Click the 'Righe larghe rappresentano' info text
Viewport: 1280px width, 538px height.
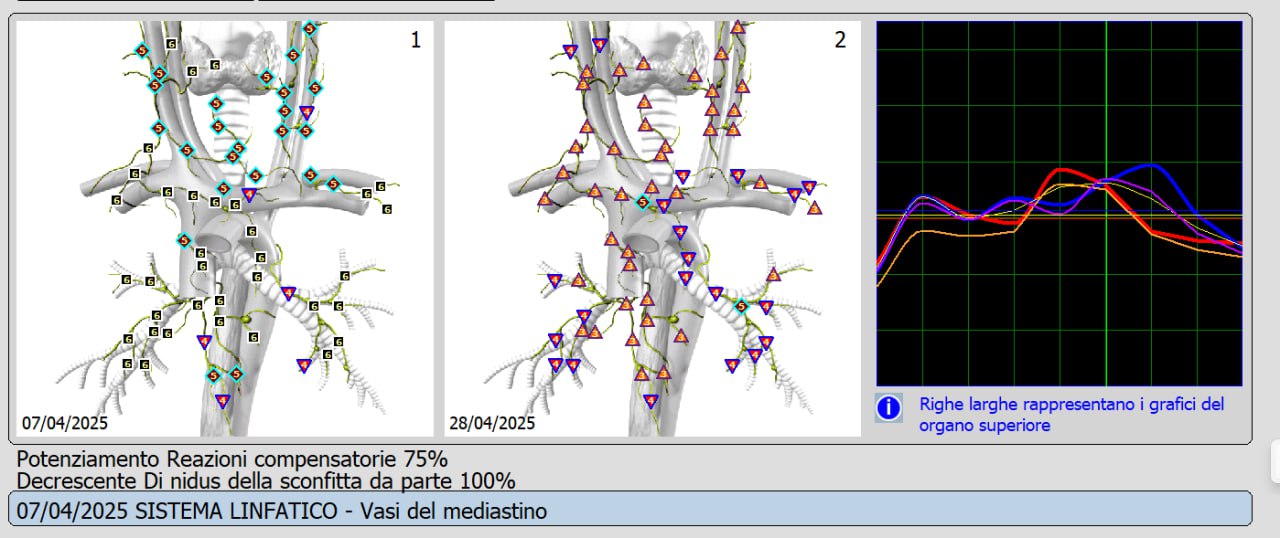click(1071, 414)
